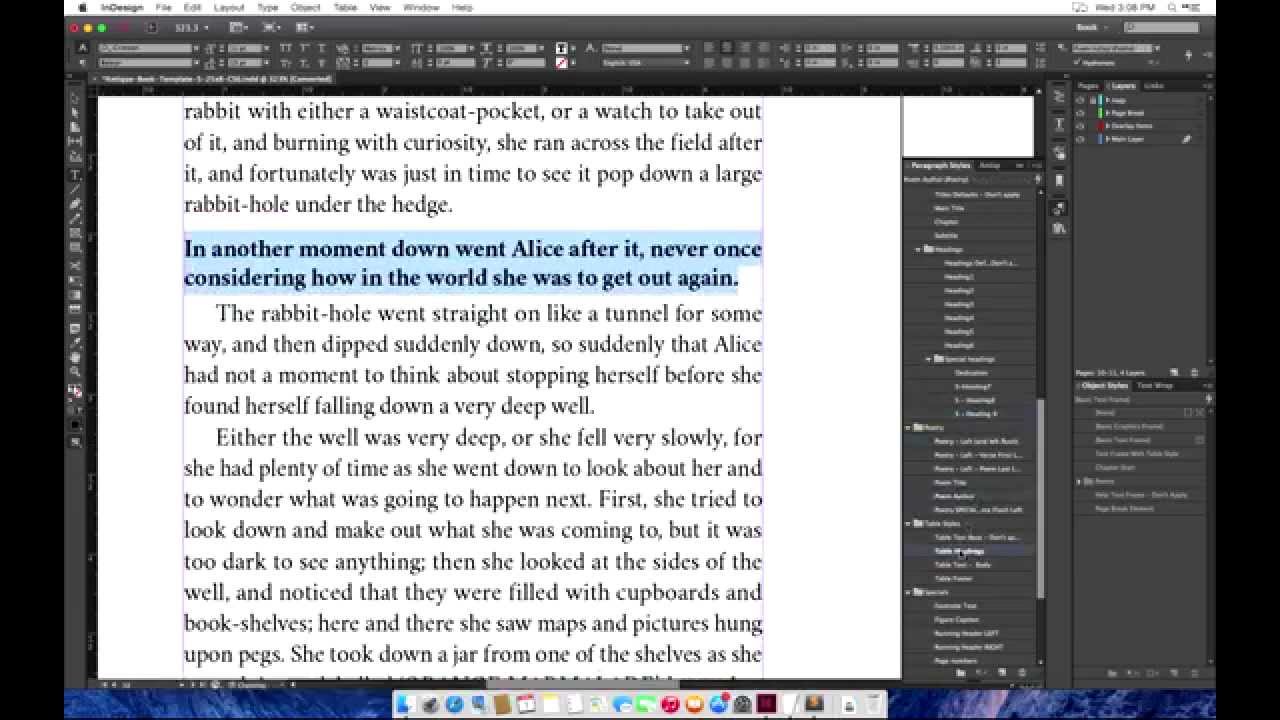Switch to character formatting controls icon
The image size is (1280, 720).
(x=83, y=48)
